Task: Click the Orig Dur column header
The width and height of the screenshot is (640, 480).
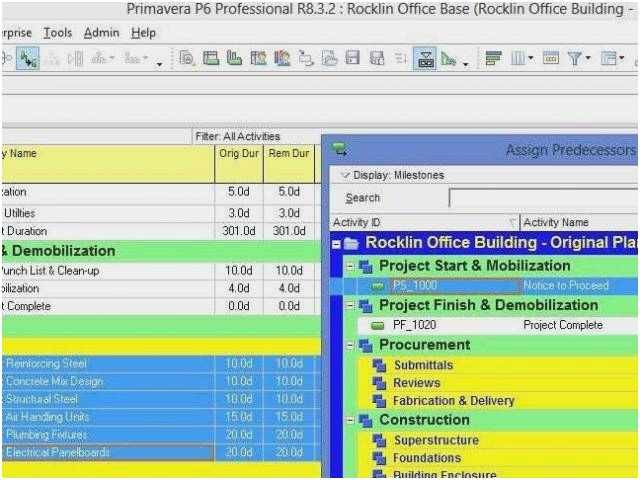Action: pyautogui.click(x=237, y=153)
